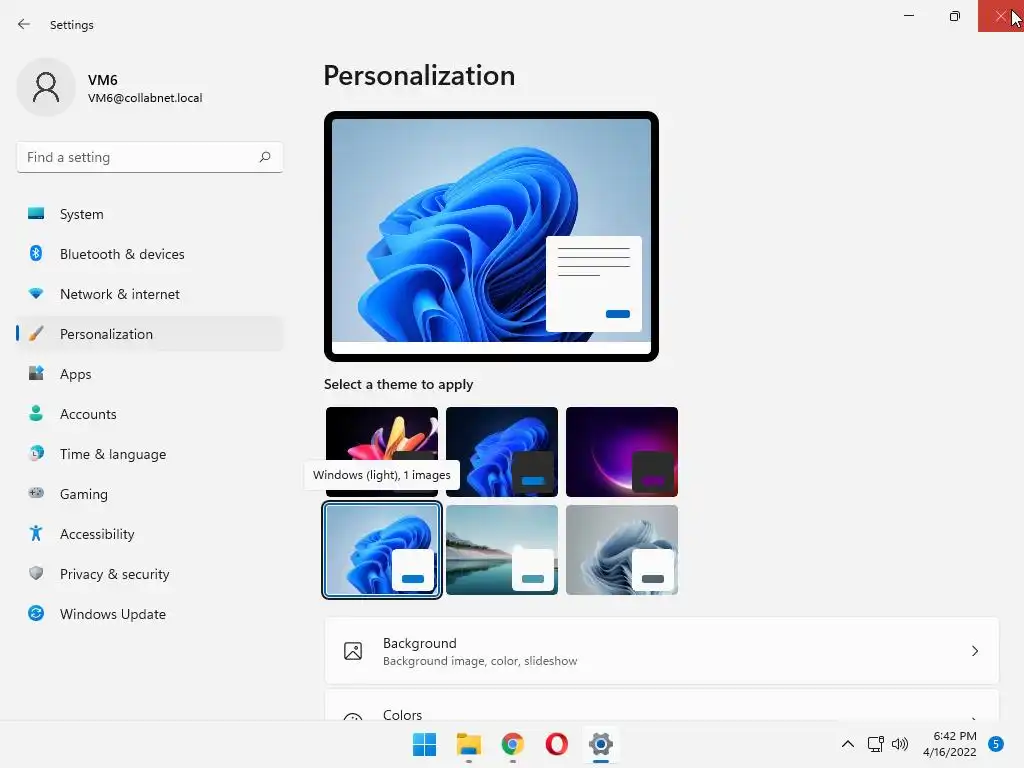Click the volume speaker tray icon
The width and height of the screenshot is (1024, 768).
pos(900,744)
